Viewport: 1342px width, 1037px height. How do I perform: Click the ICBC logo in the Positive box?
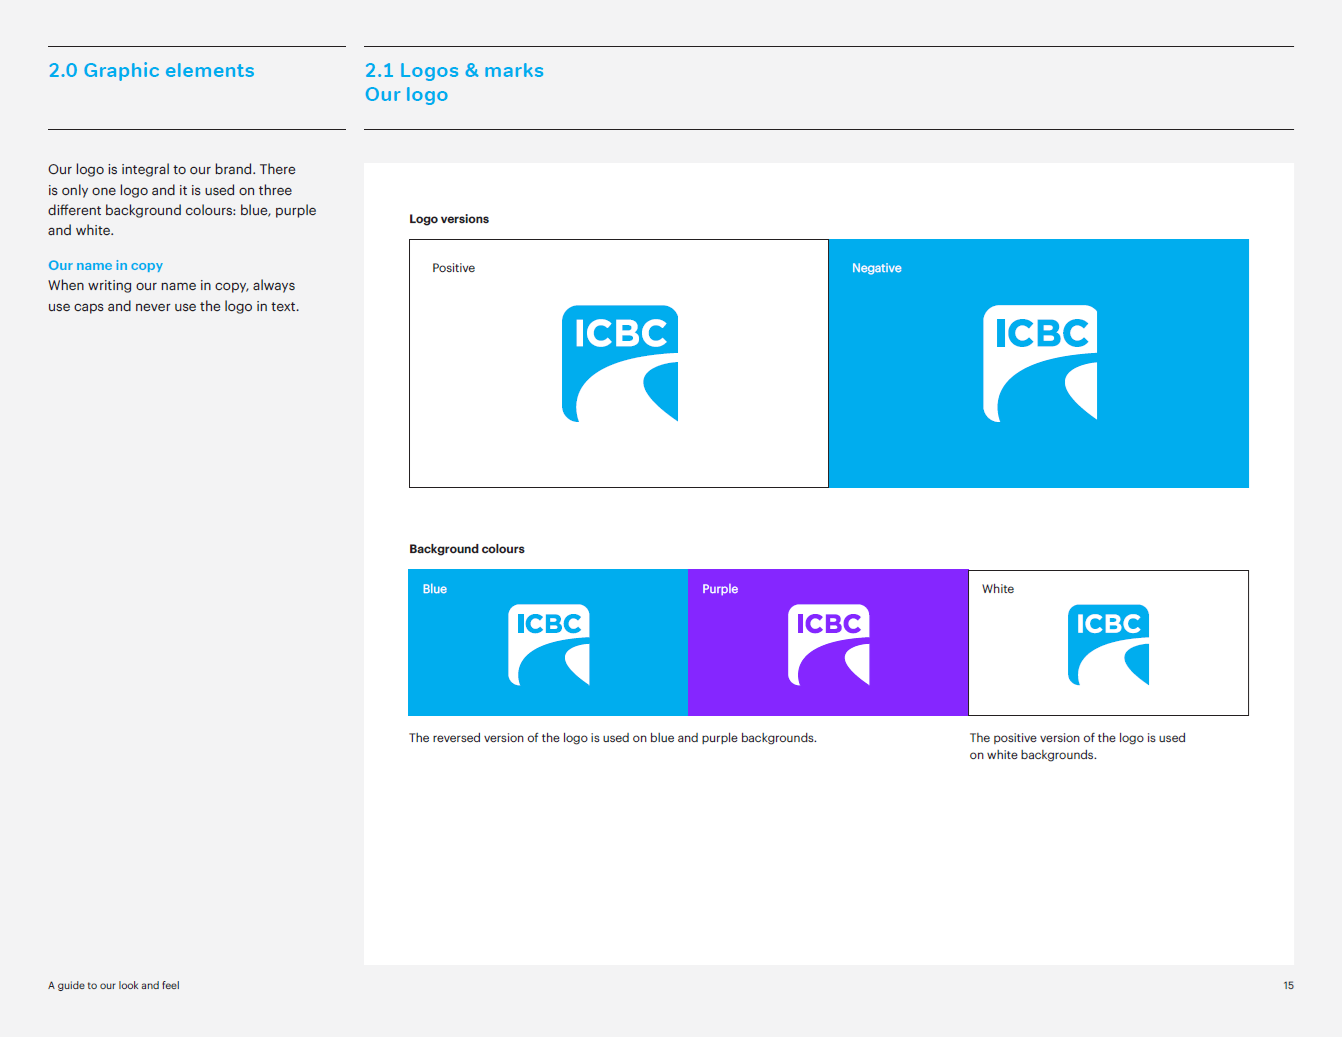tap(620, 364)
